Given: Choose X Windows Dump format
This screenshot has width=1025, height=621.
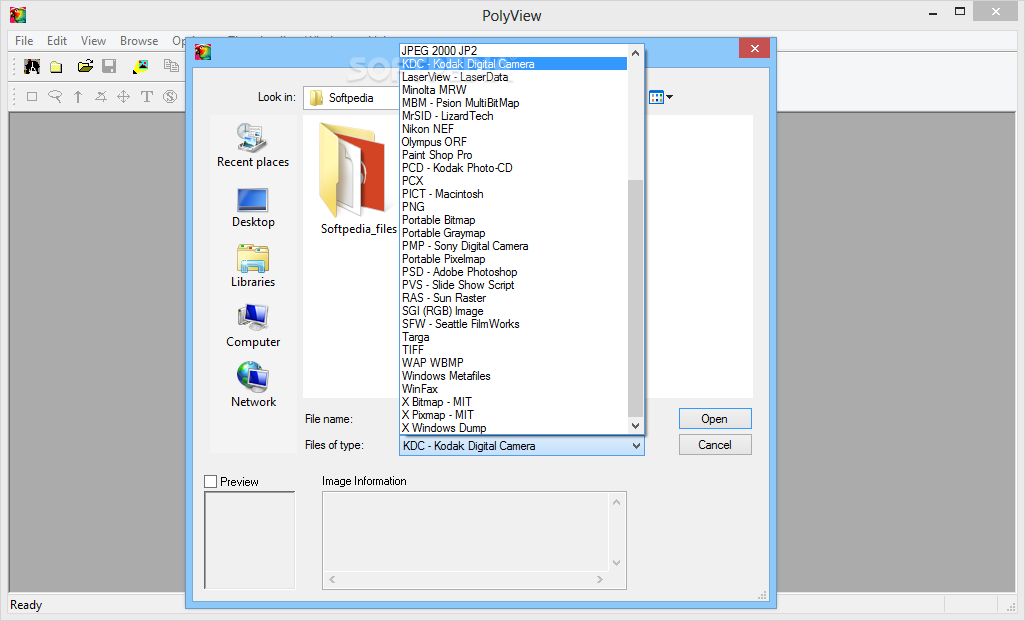Looking at the screenshot, I should click(x=513, y=428).
